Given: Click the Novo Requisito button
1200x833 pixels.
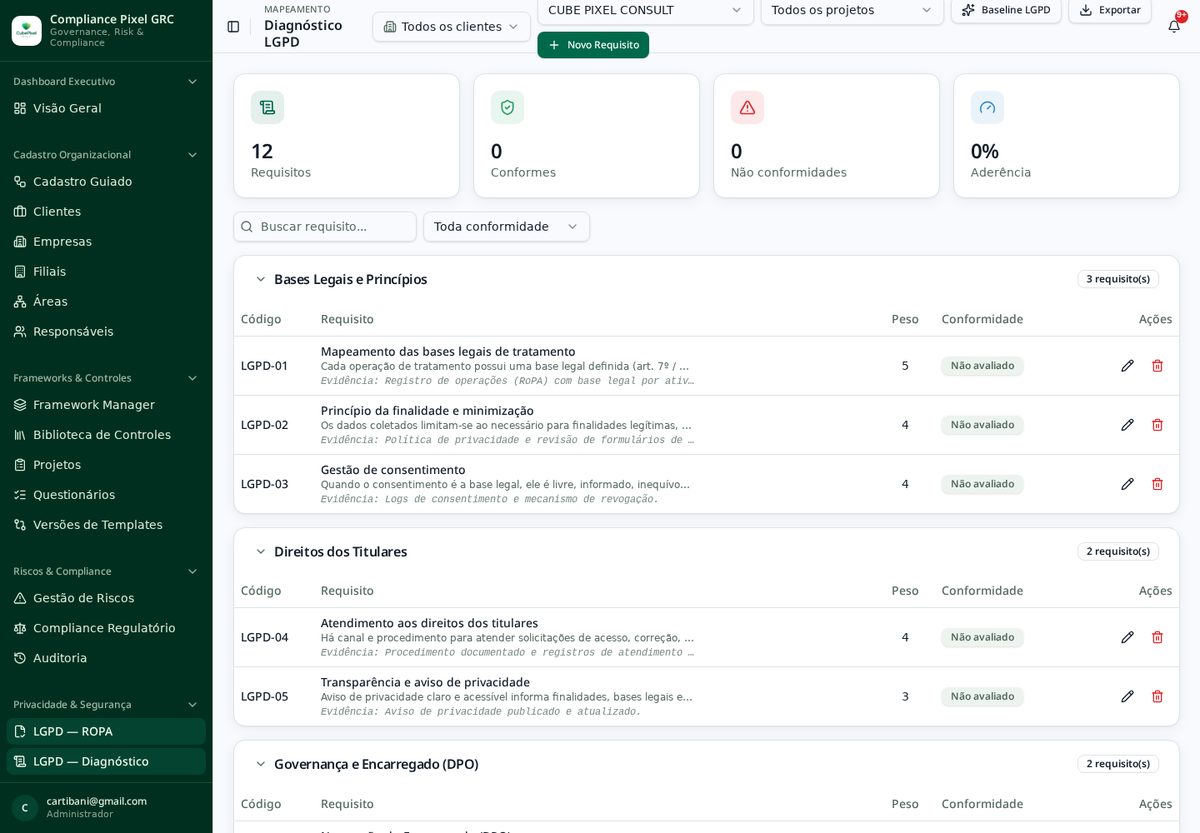Looking at the screenshot, I should click(x=593, y=45).
